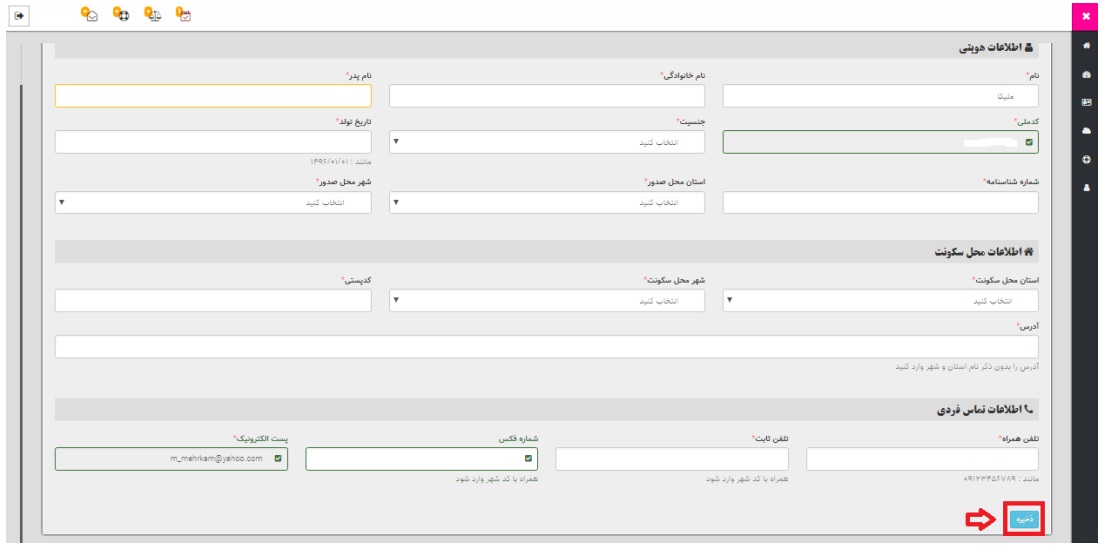The width and height of the screenshot is (1103, 550).
Task: Go to home via sidebar house icon
Action: 1086,46
